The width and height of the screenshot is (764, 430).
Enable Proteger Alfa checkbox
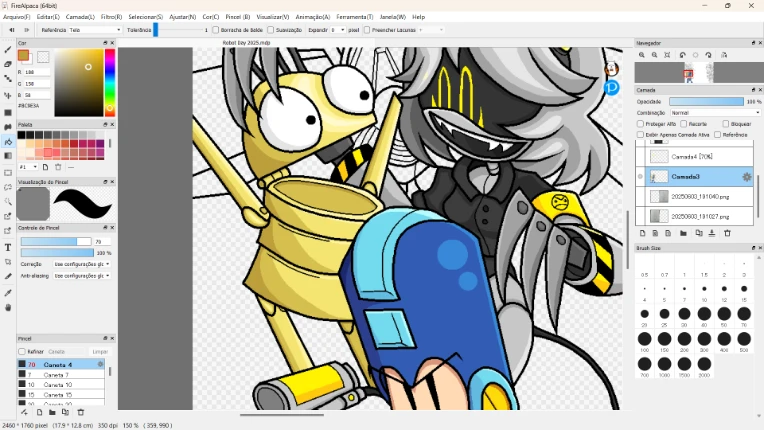tap(640, 124)
